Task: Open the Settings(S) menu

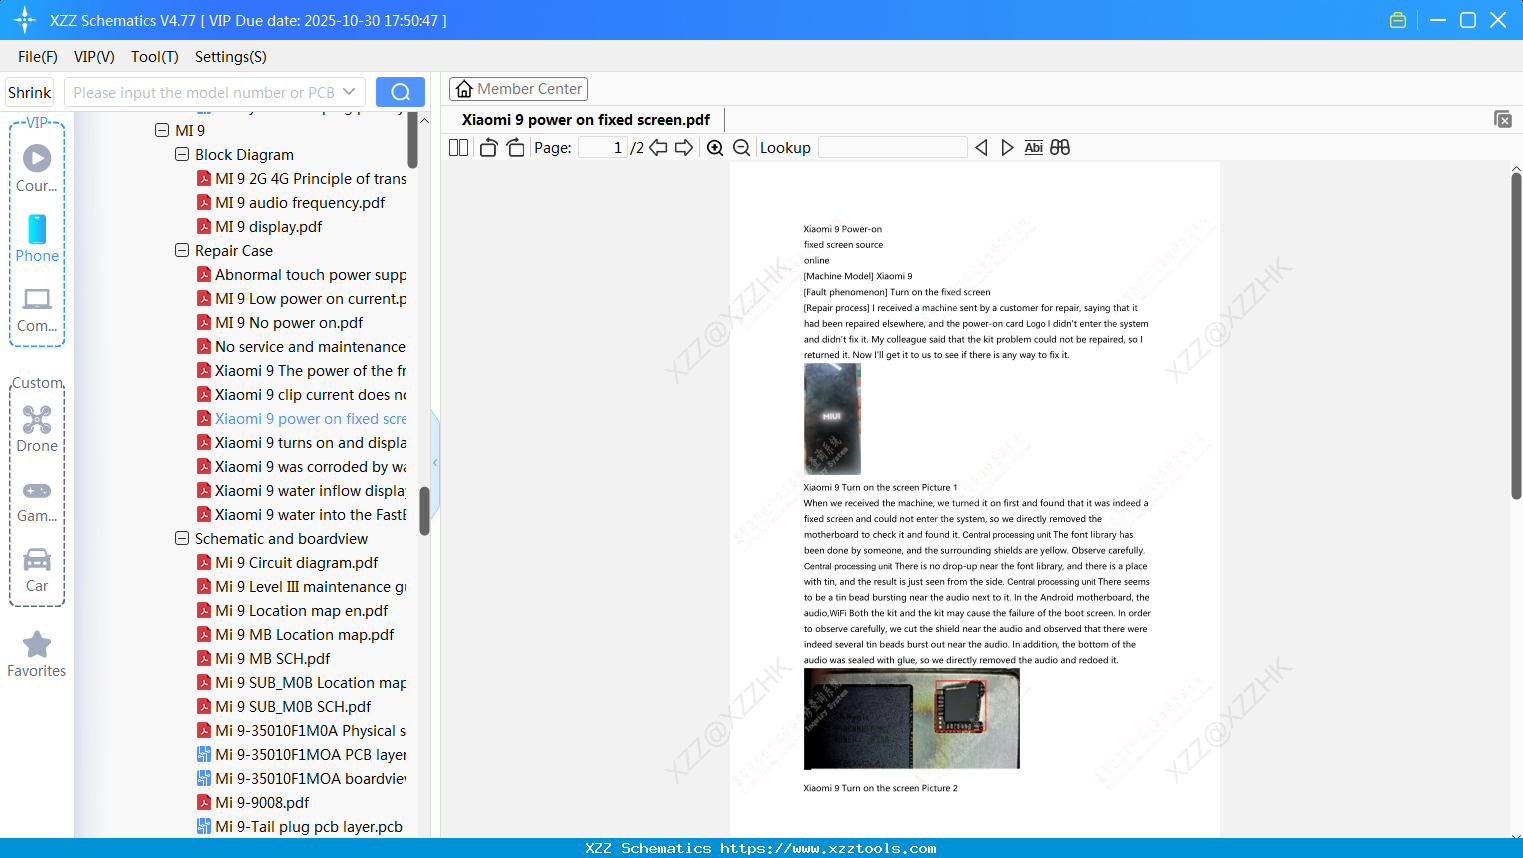Action: point(231,57)
